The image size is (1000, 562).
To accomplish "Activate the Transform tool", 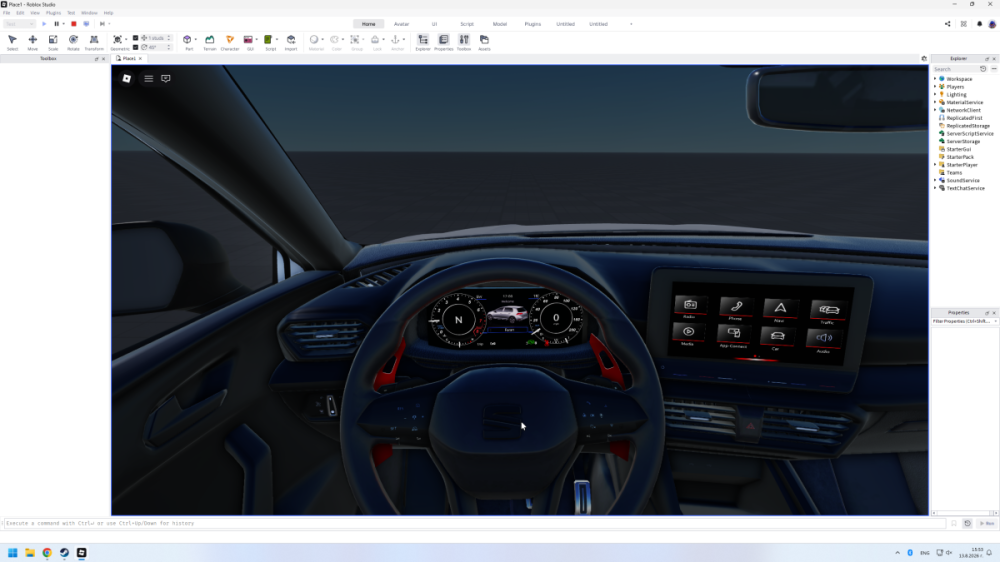I will pyautogui.click(x=94, y=42).
